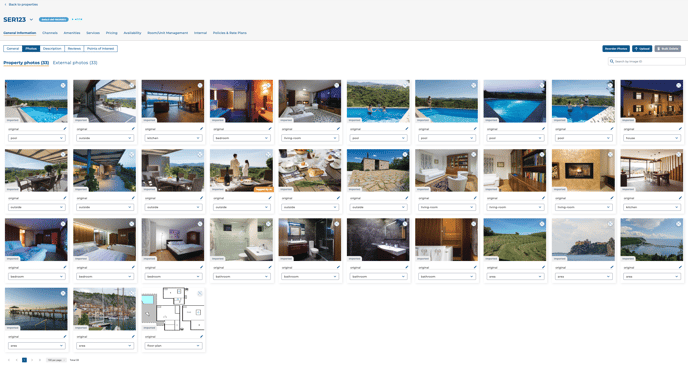688x369 pixels.
Task: Expand the floor plan category dropdown
Action: [173, 346]
